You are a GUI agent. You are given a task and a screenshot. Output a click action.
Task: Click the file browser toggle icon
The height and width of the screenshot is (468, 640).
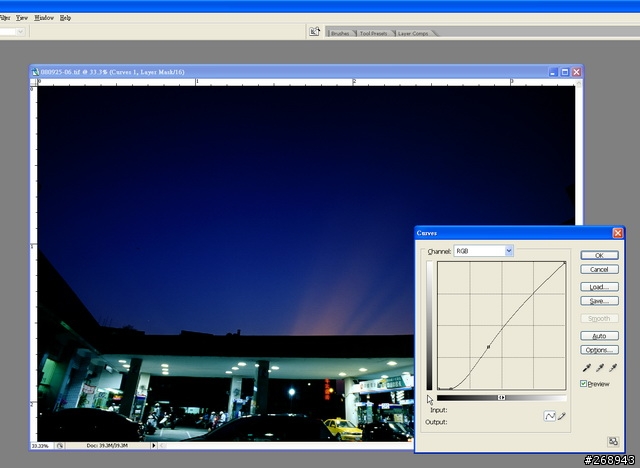314,31
